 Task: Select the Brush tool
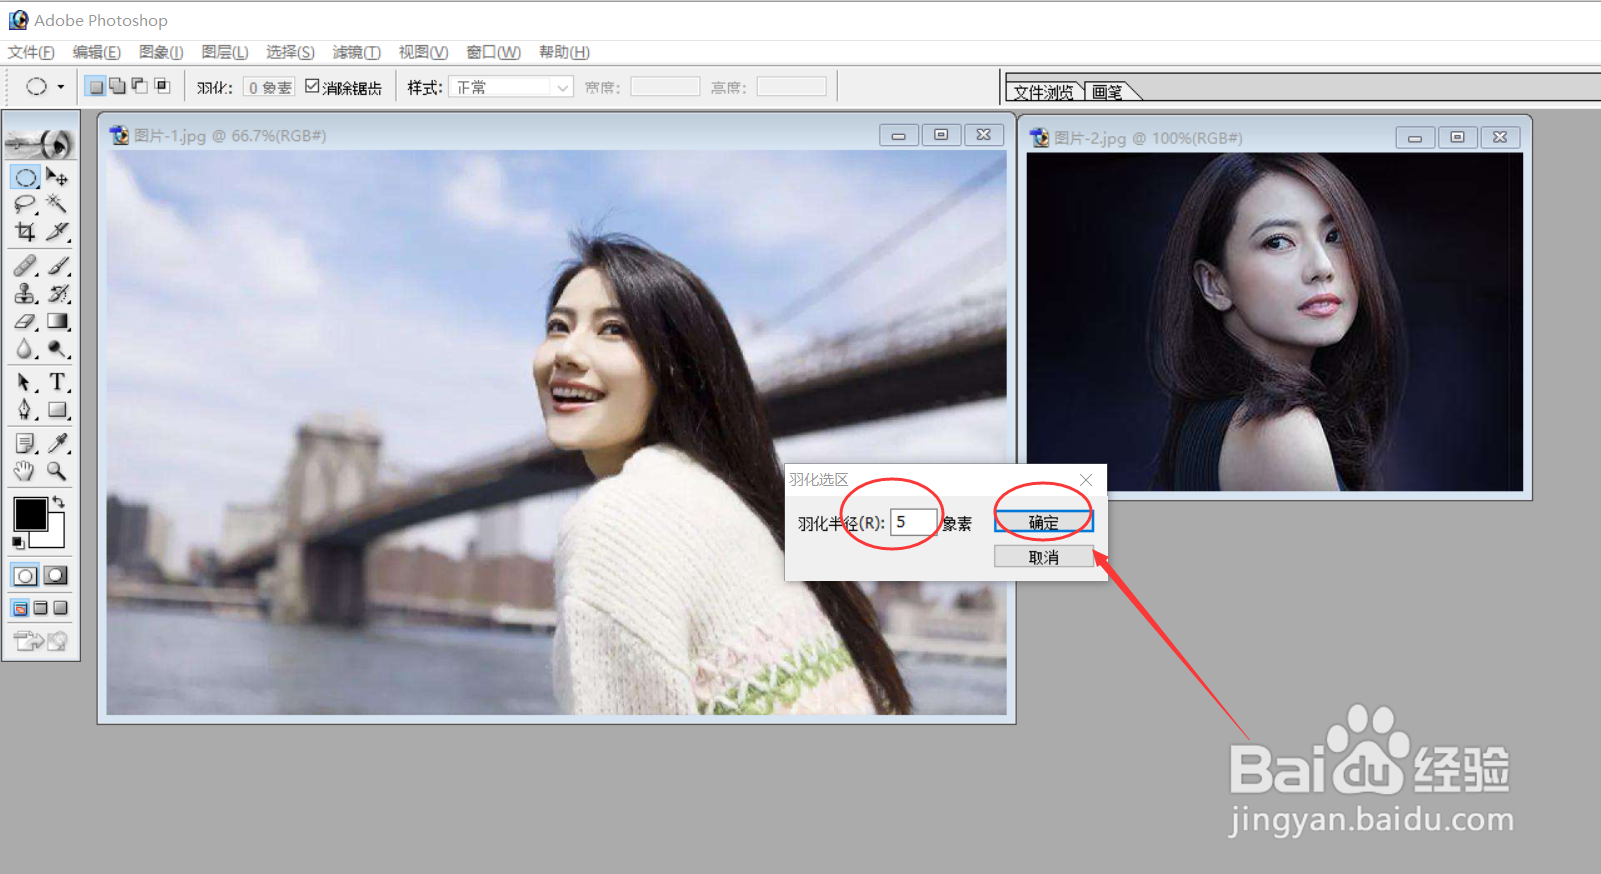57,266
